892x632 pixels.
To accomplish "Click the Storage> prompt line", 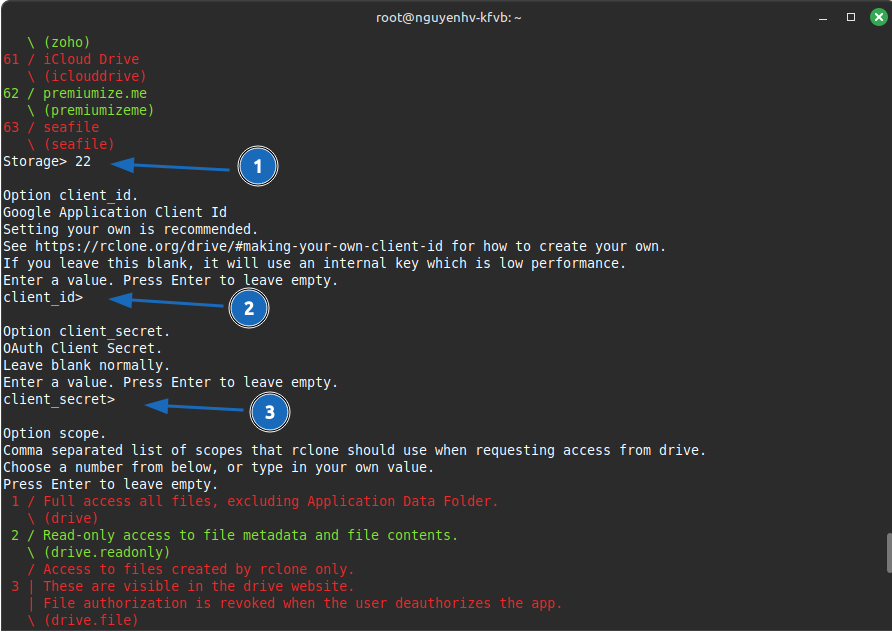I will tap(47, 161).
